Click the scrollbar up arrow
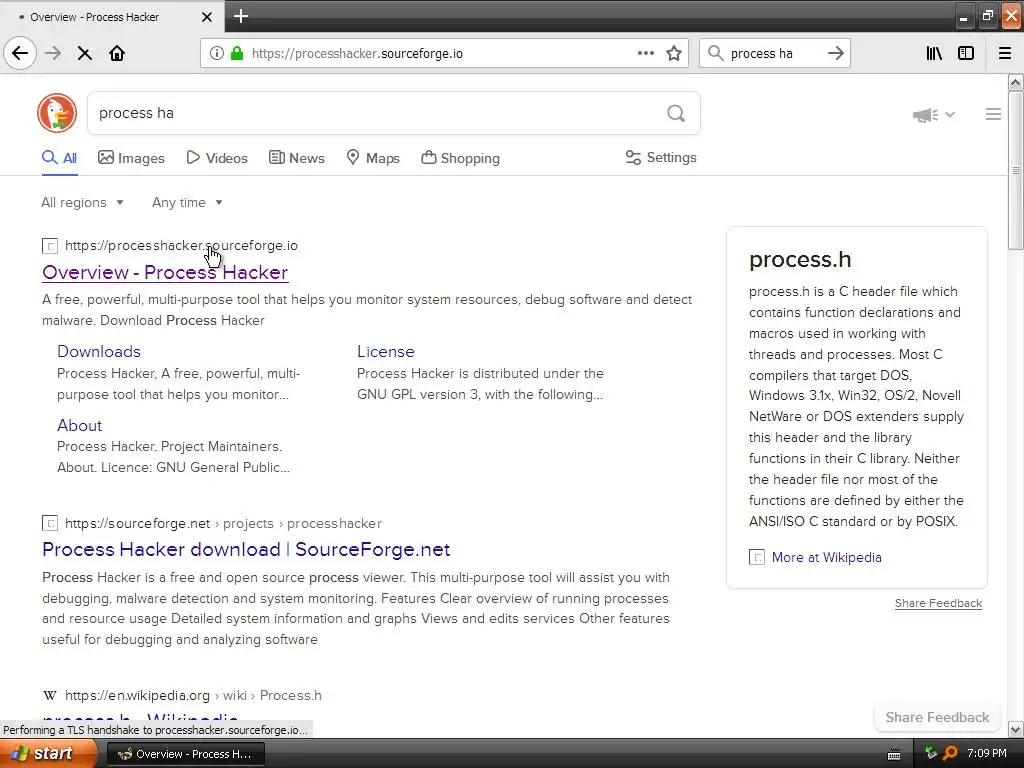This screenshot has width=1024, height=768. [1015, 82]
